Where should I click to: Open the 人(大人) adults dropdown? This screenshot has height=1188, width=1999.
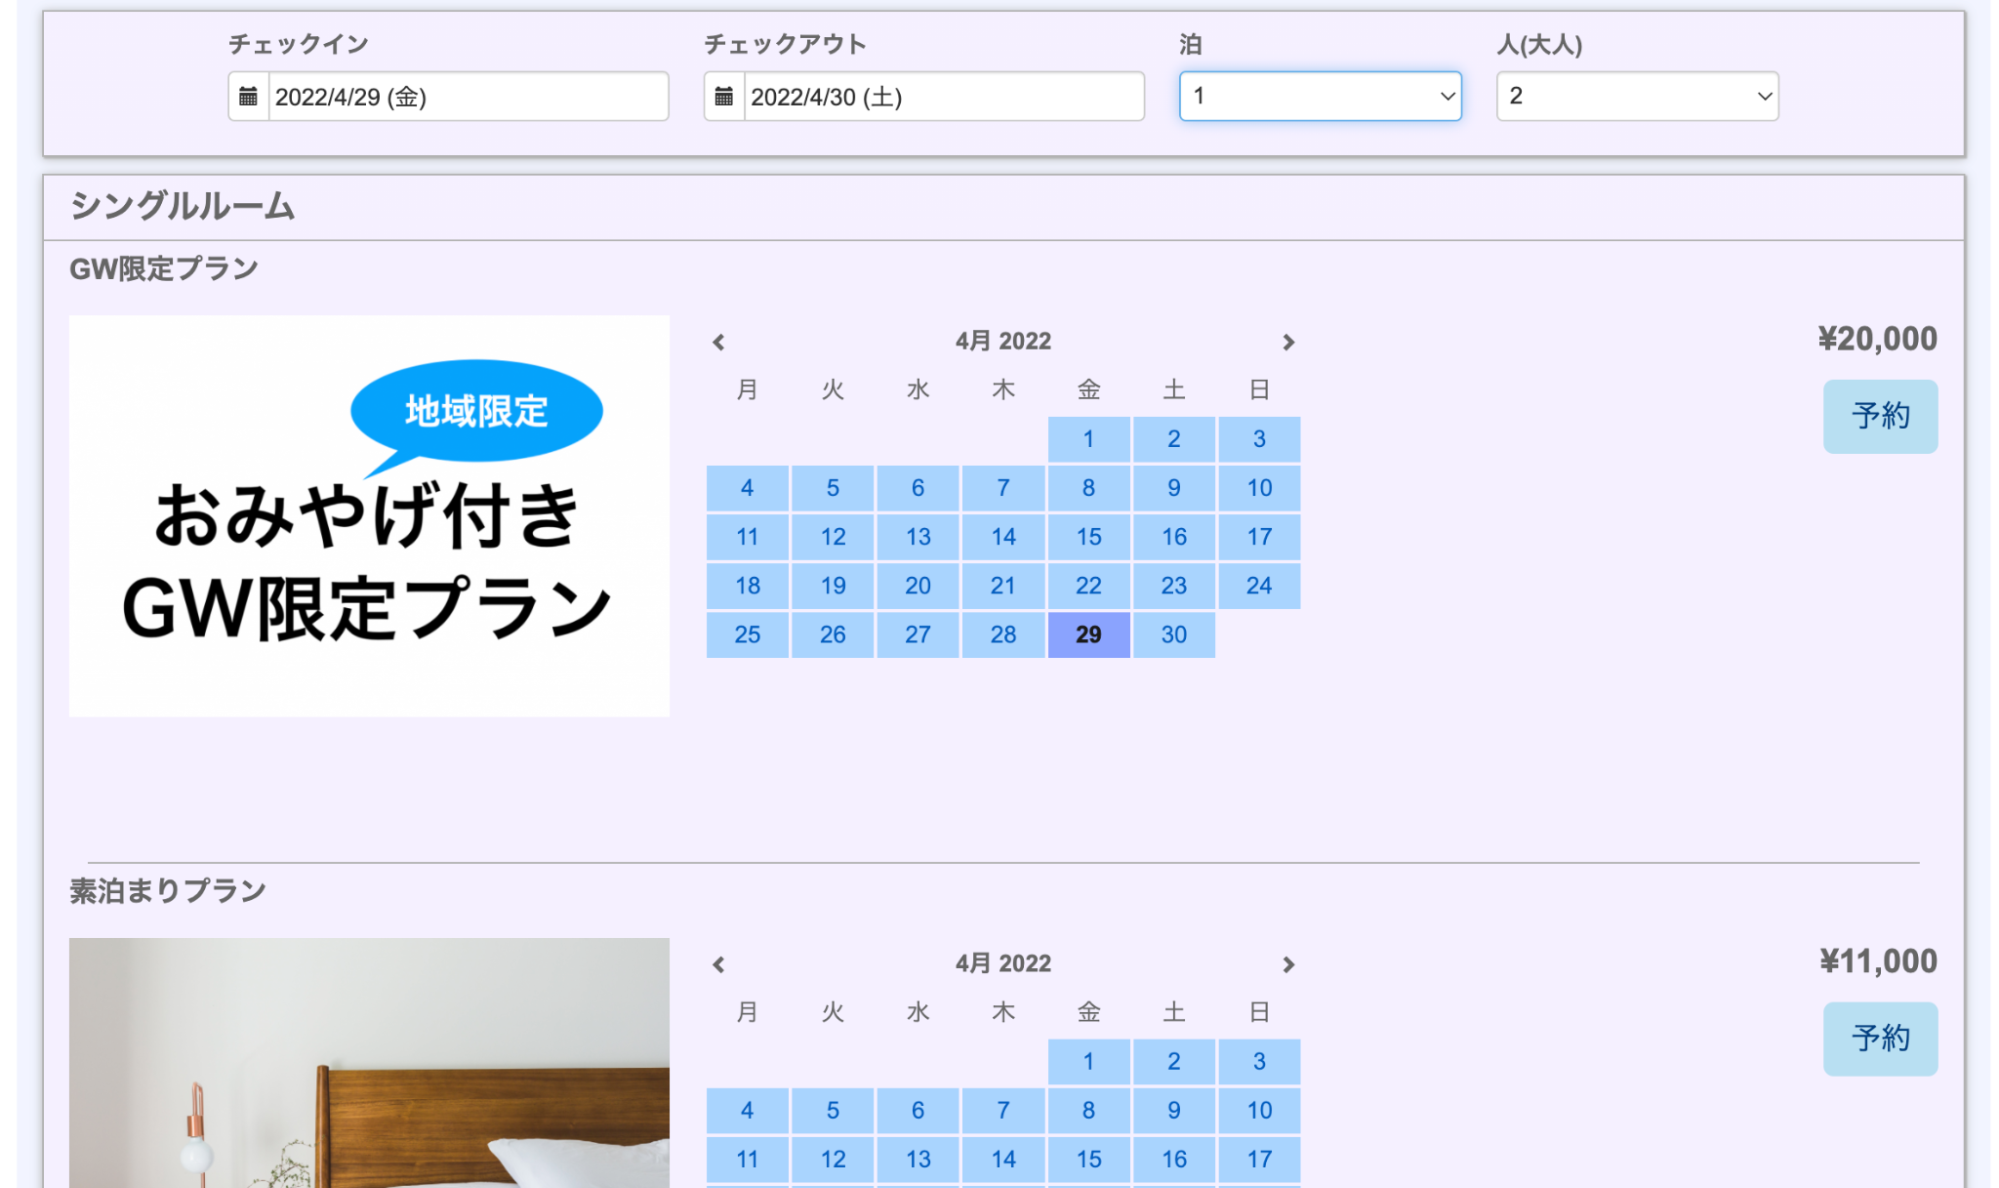point(1636,96)
